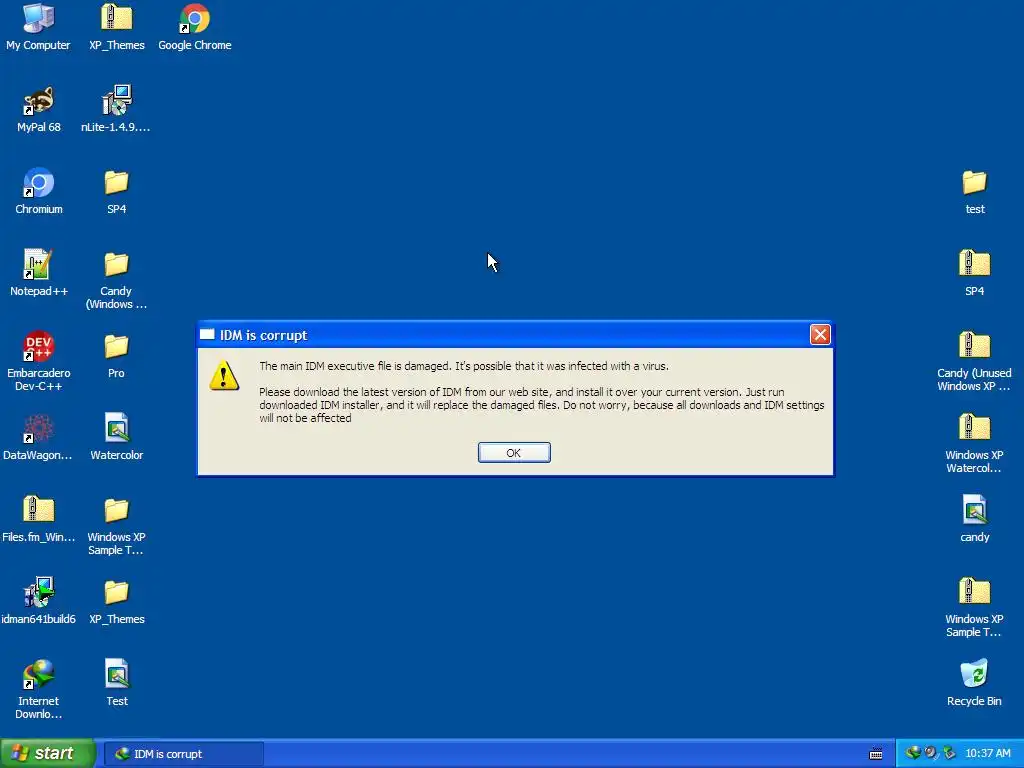Click the 10:37 AM clock
This screenshot has width=1024, height=768.
point(987,754)
